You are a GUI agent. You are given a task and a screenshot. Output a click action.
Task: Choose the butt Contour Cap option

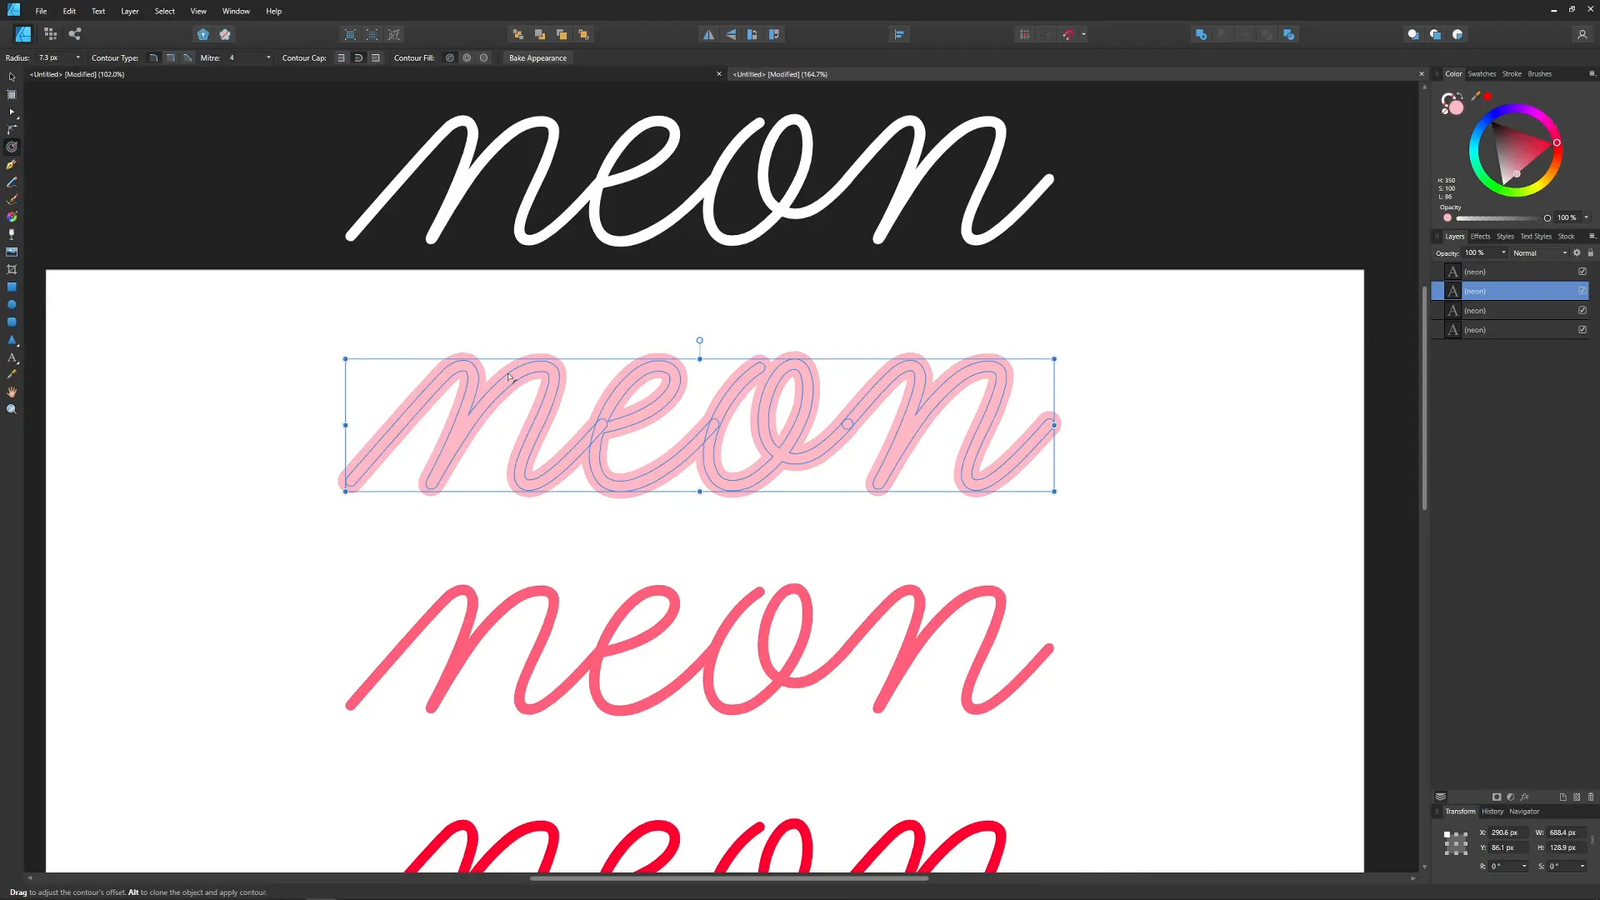(340, 57)
